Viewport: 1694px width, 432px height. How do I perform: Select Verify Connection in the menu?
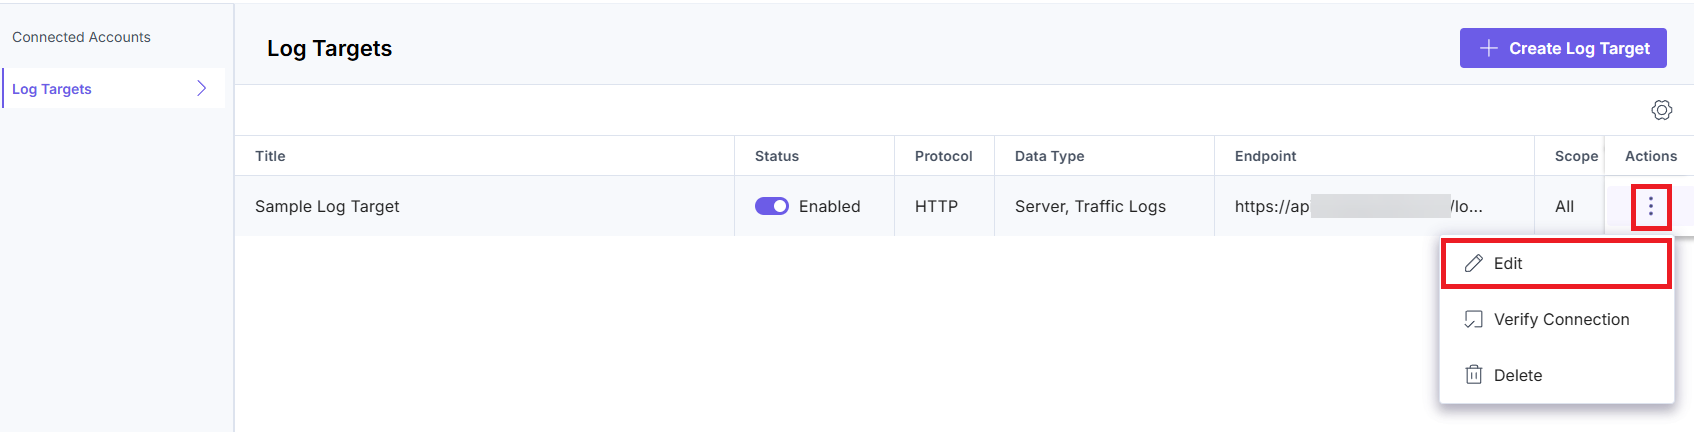(x=1556, y=320)
